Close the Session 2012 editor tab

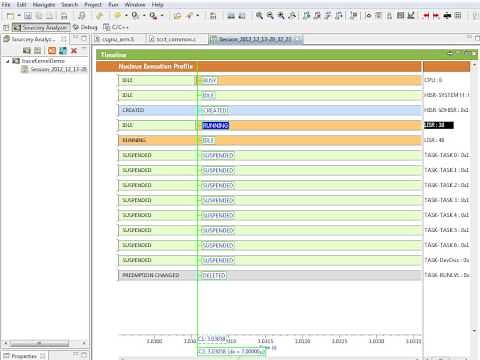click(299, 39)
